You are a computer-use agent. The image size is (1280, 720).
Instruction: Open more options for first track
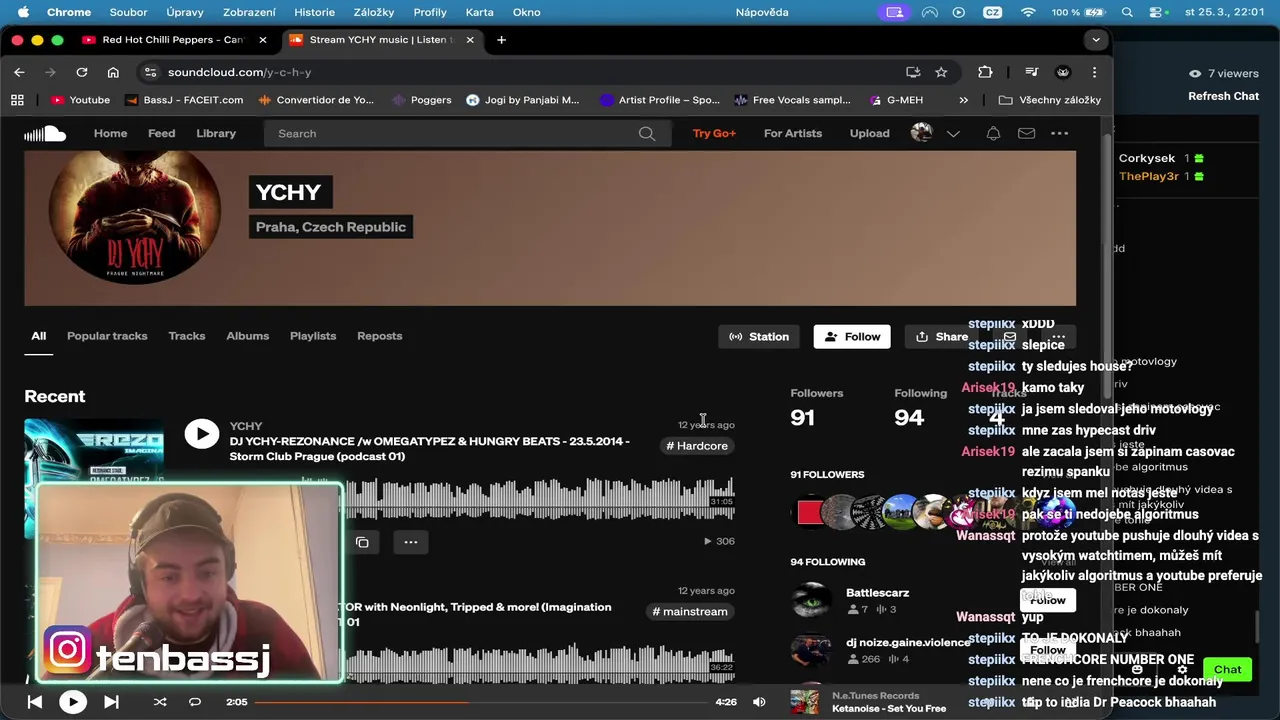tap(411, 542)
